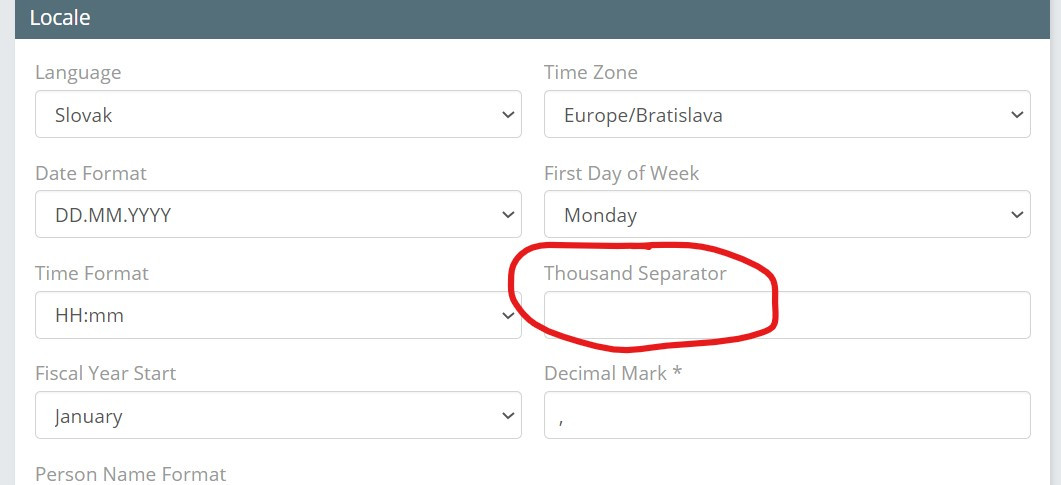Focus the Decimal Mark input field

click(x=786, y=416)
